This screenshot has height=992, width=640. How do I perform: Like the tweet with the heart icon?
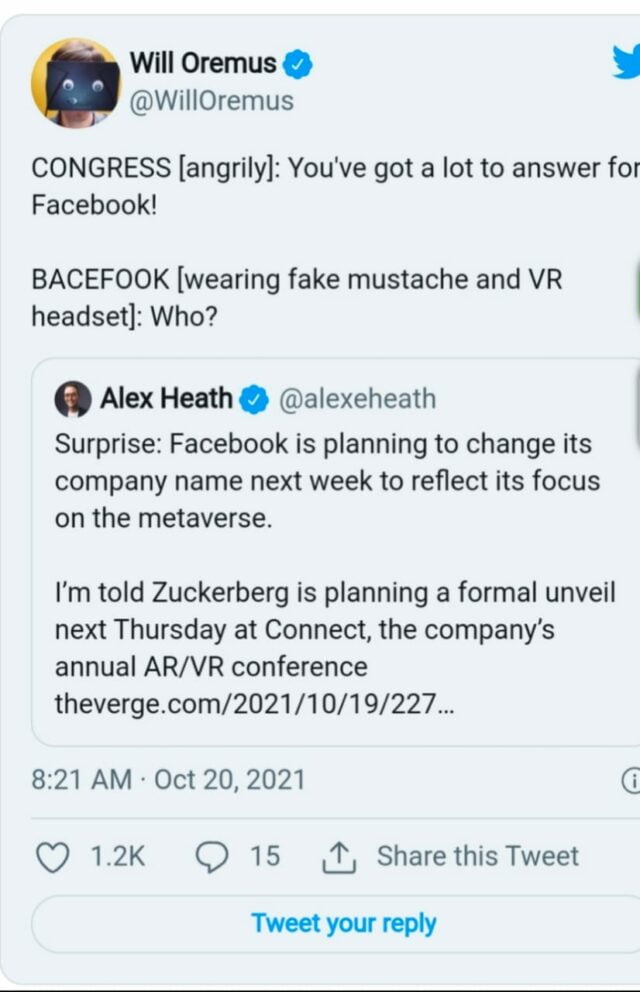(x=52, y=856)
